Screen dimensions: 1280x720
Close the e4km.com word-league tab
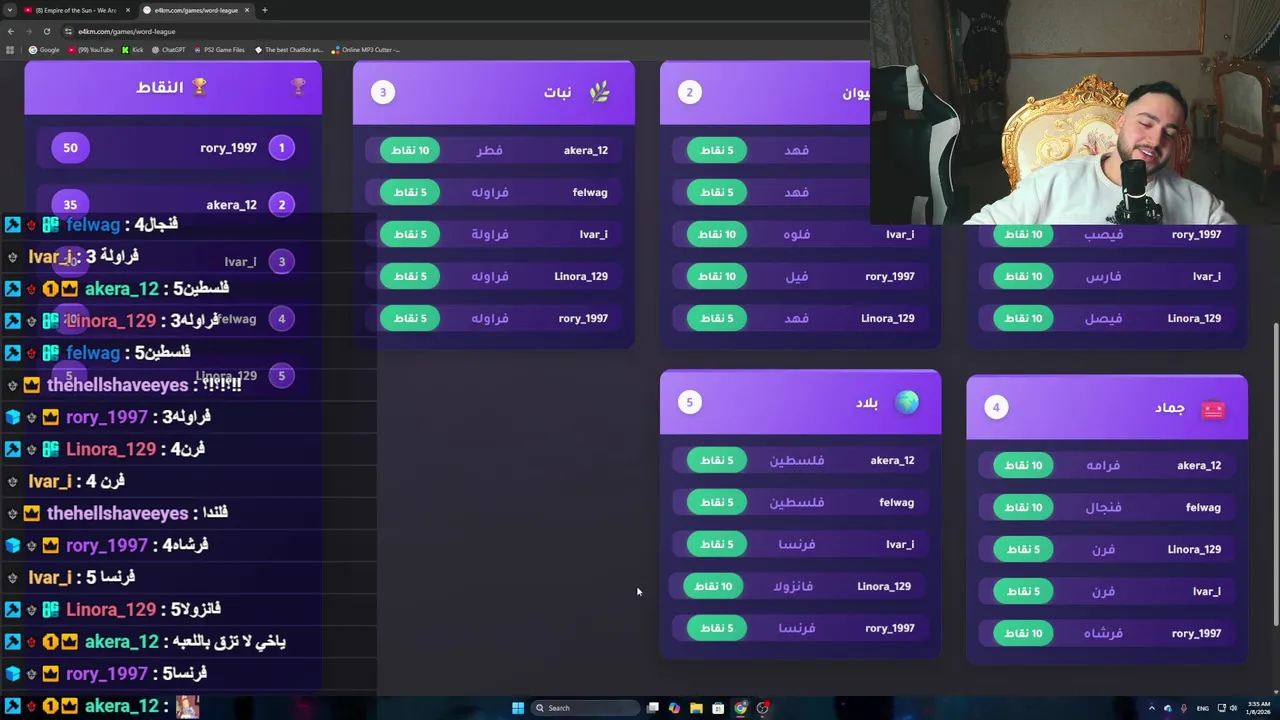246,10
